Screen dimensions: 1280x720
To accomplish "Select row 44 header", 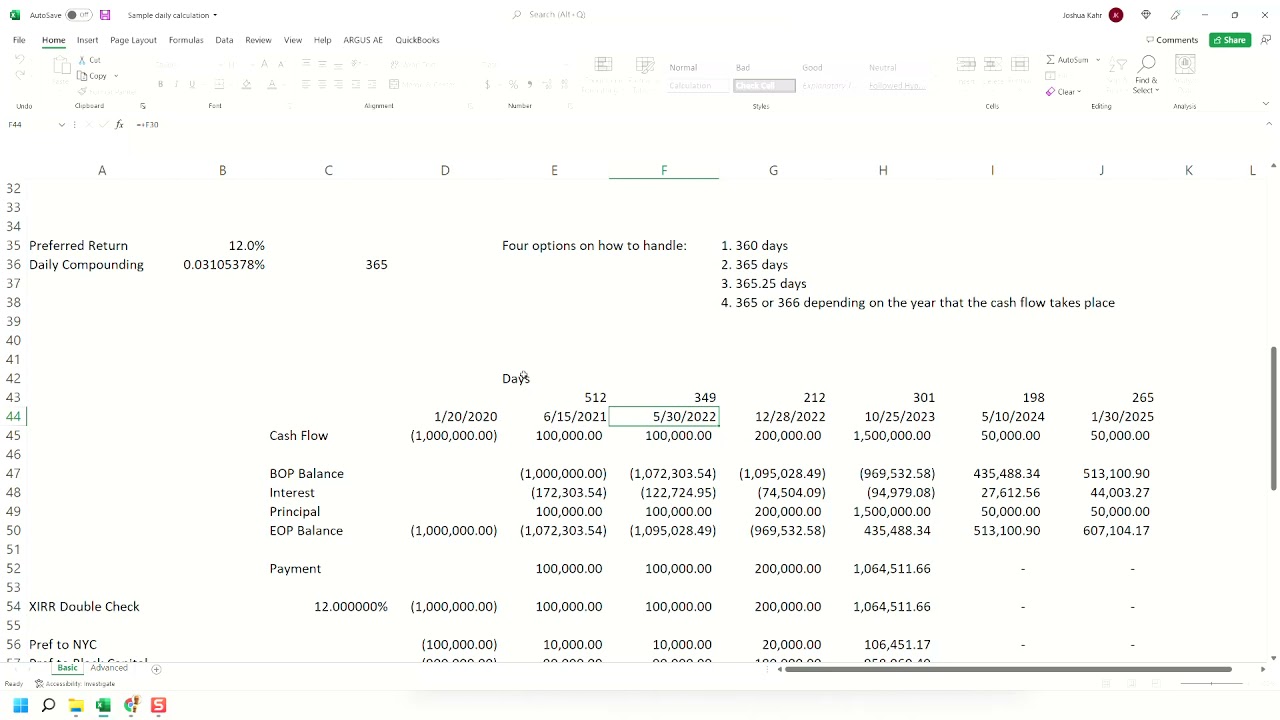I will [x=13, y=416].
